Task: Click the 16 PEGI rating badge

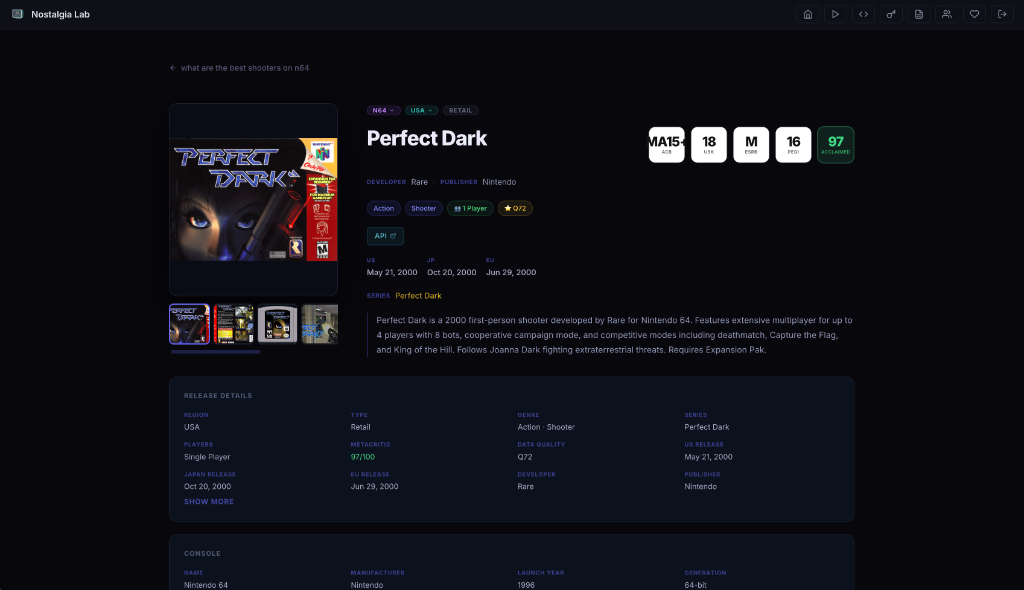Action: coord(793,144)
